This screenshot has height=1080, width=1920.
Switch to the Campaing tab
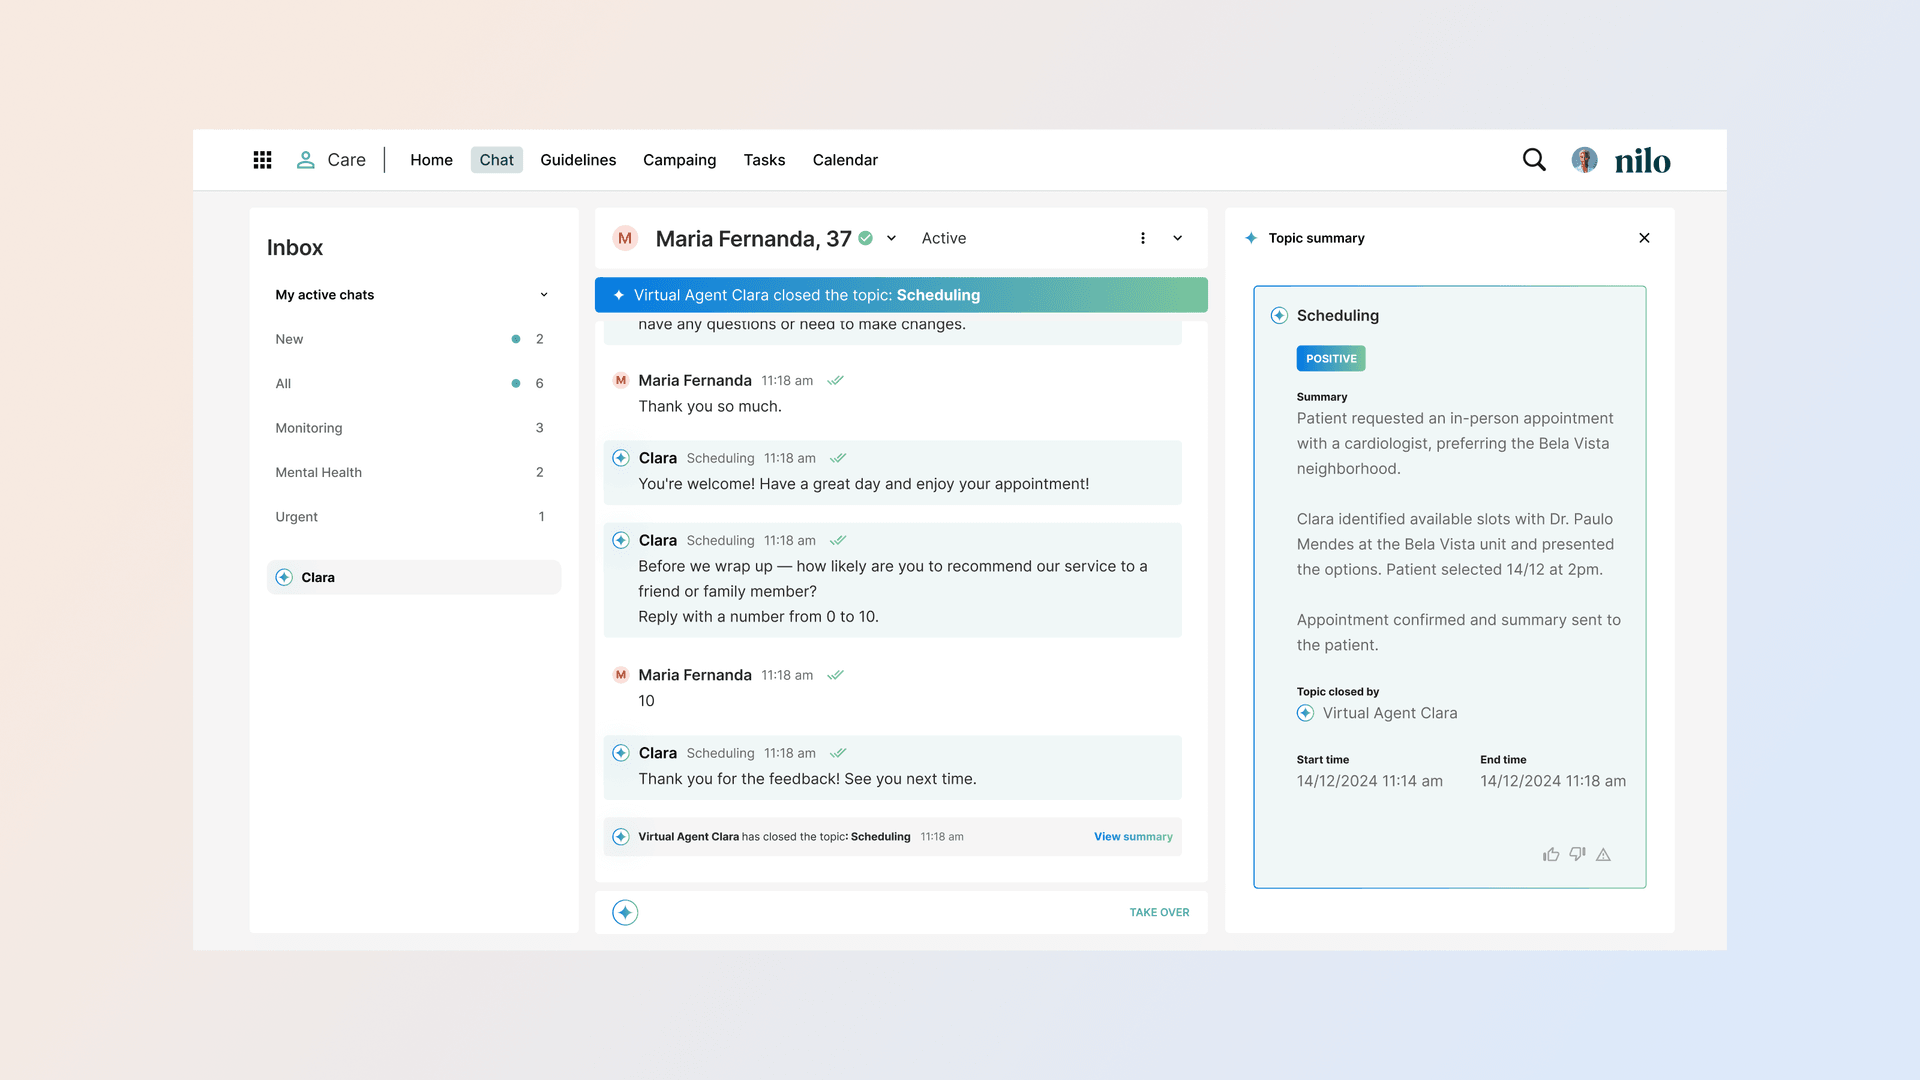tap(679, 160)
